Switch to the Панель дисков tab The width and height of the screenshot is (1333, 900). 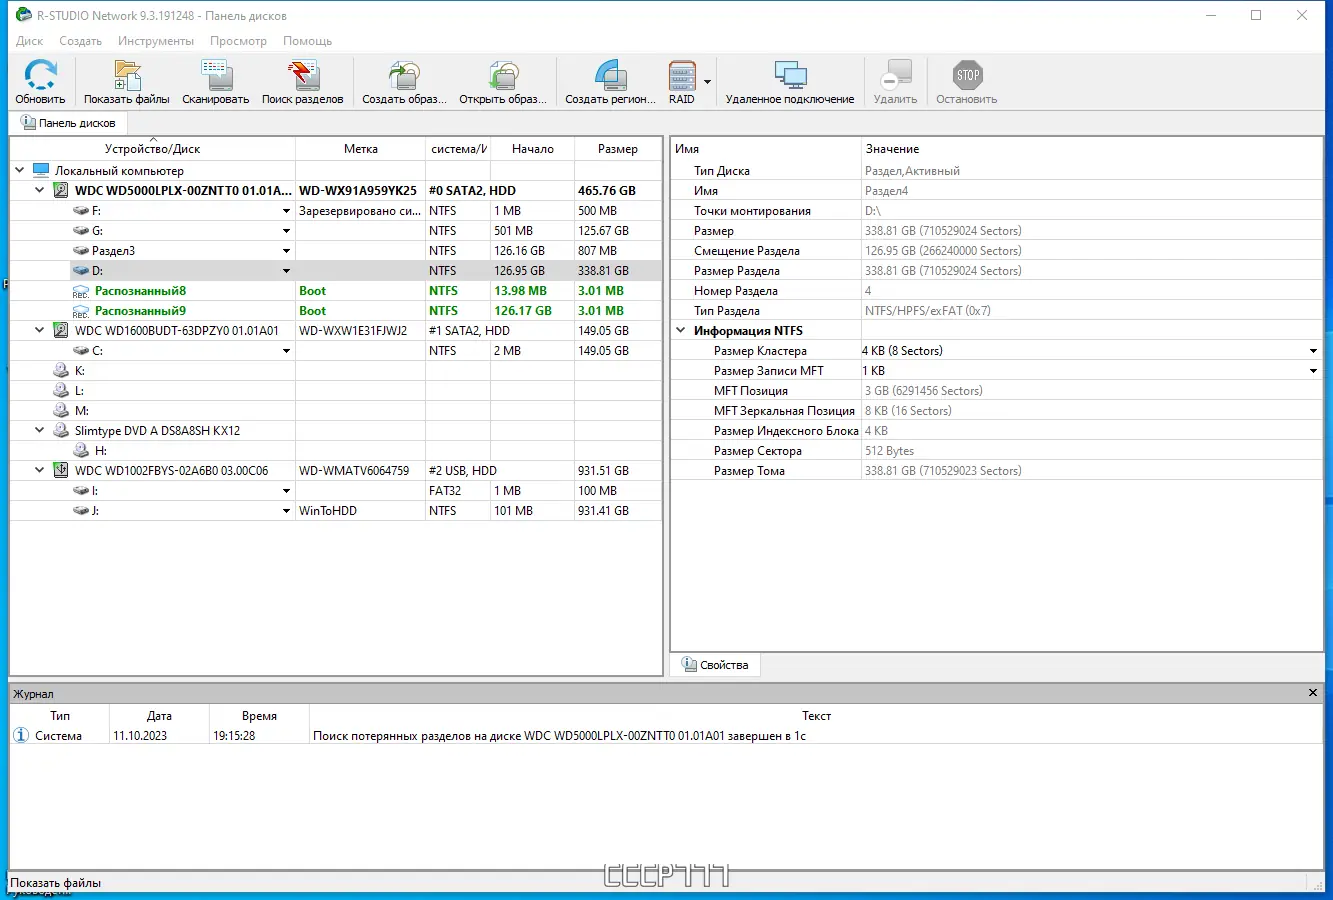(x=69, y=123)
